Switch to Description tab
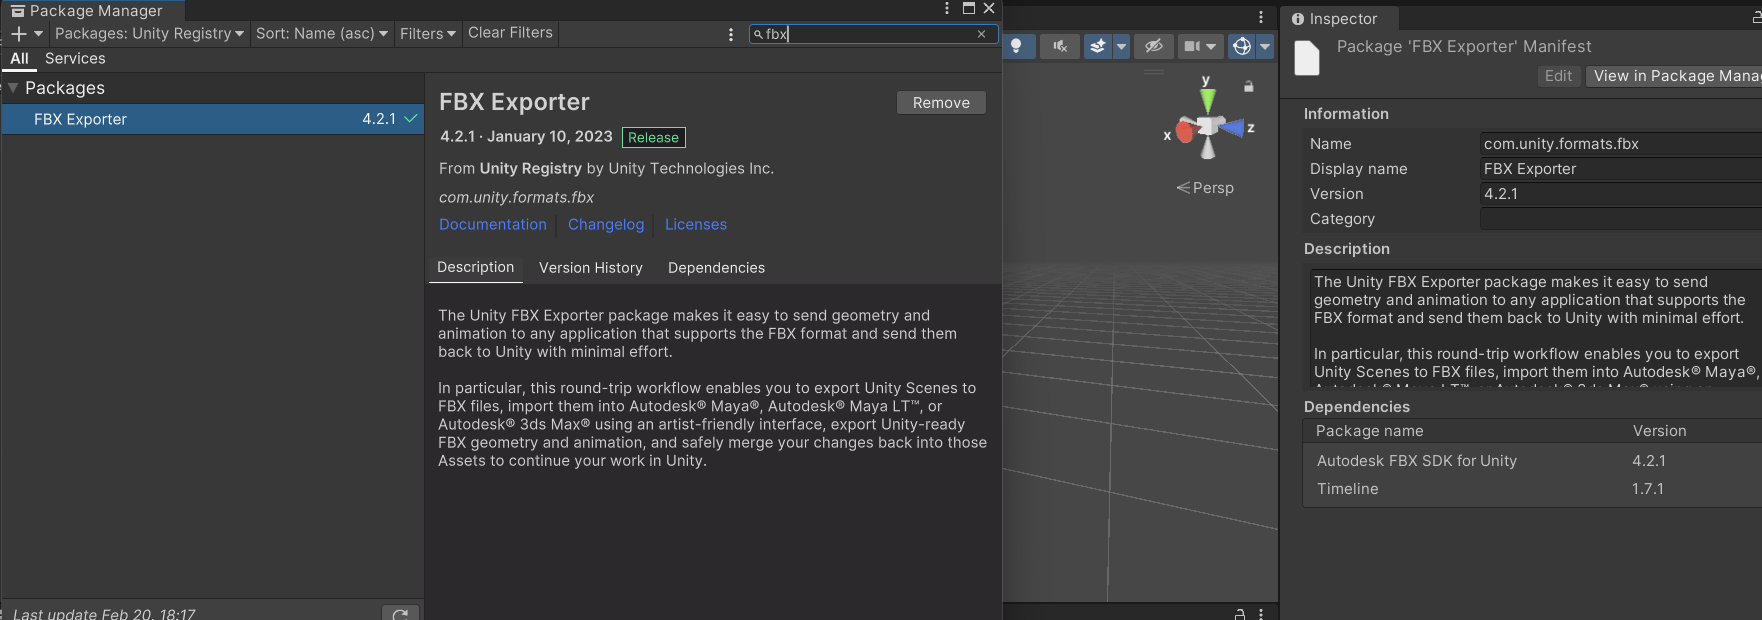This screenshot has height=620, width=1762. 475,268
